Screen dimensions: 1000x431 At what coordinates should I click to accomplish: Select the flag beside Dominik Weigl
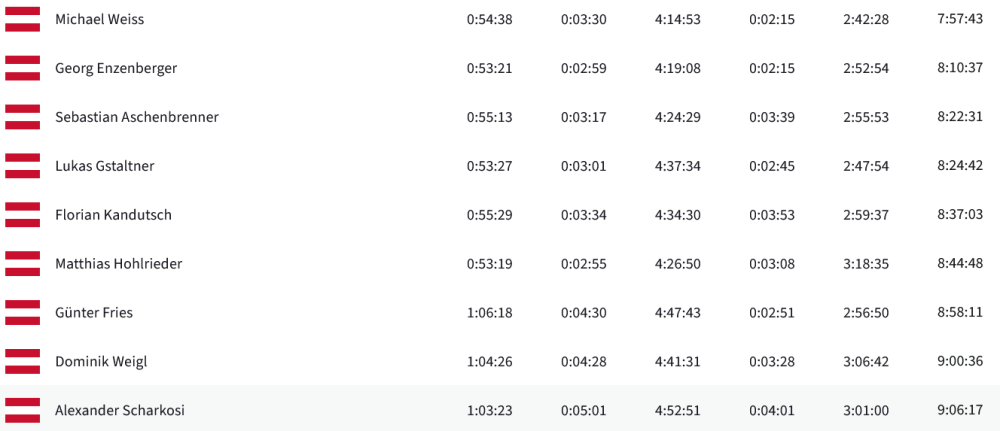click(22, 362)
